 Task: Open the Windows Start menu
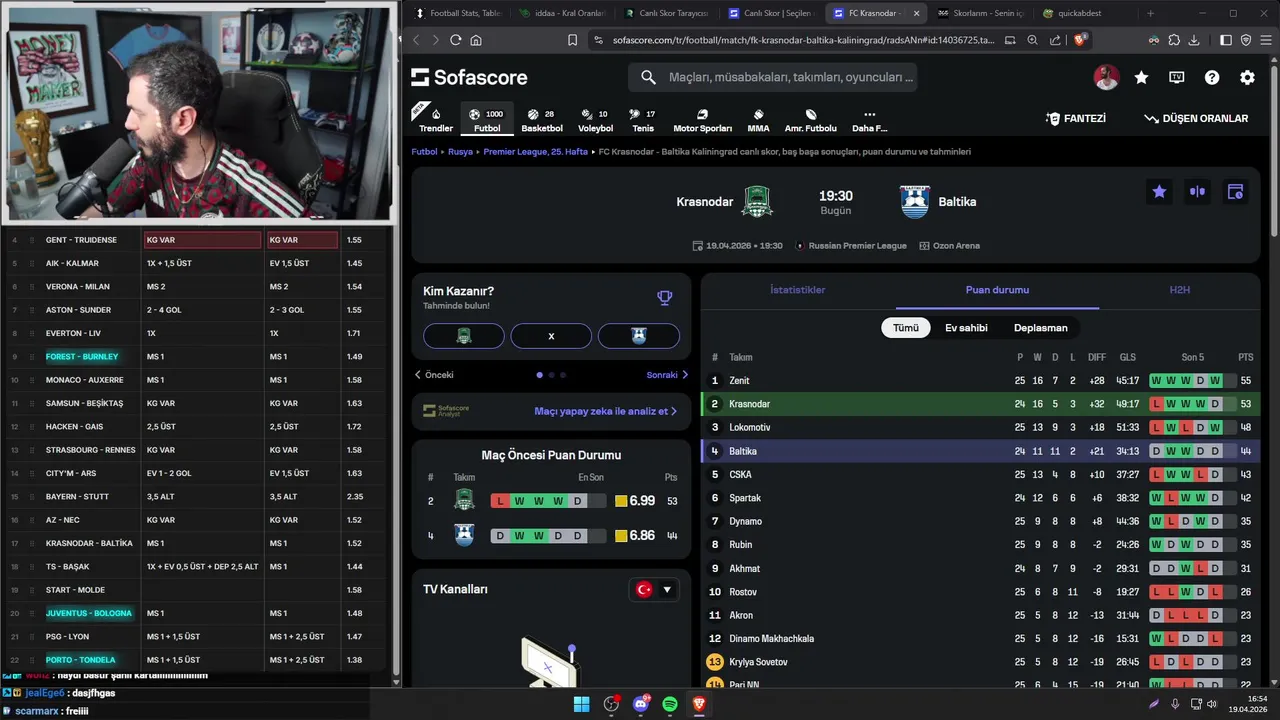pyautogui.click(x=581, y=704)
